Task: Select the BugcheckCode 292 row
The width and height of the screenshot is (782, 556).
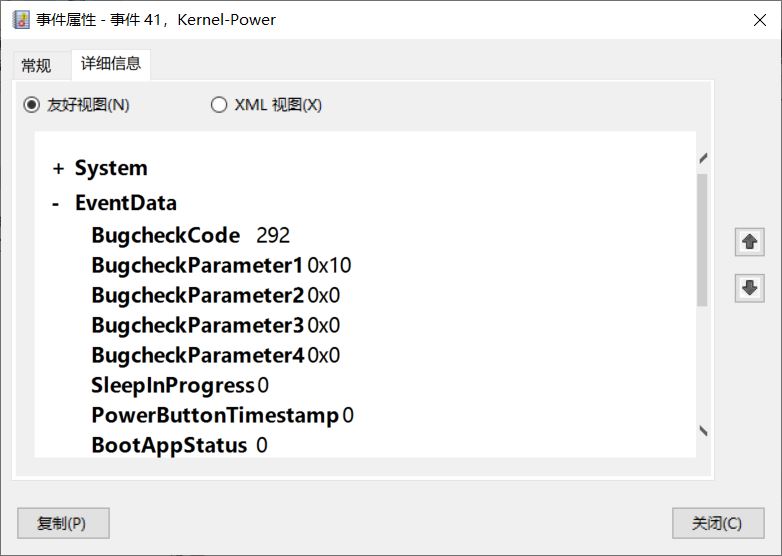Action: [x=191, y=235]
